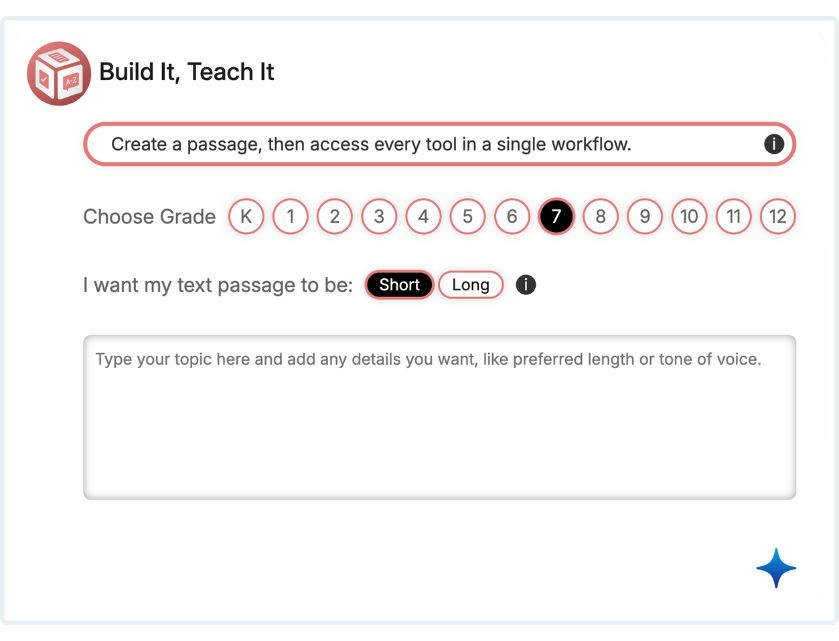839x641 pixels.
Task: Click the selected grade 7 button
Action: [x=556, y=217]
